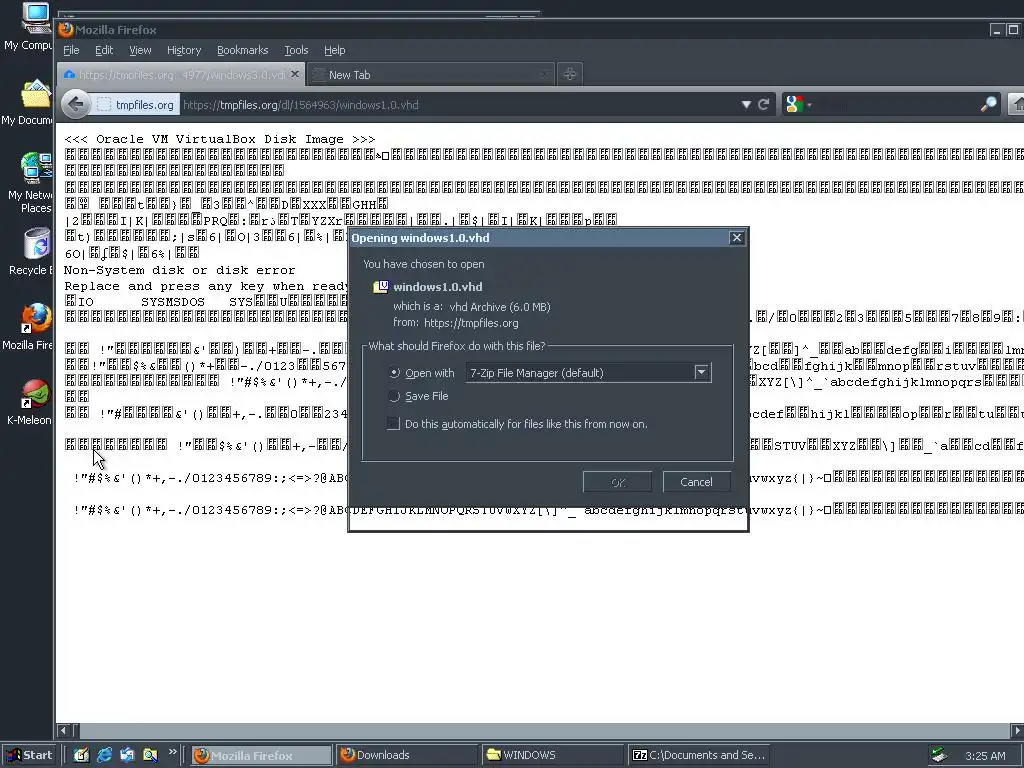Click the windows1.0.vhd file icon in the dialog

pyautogui.click(x=381, y=287)
